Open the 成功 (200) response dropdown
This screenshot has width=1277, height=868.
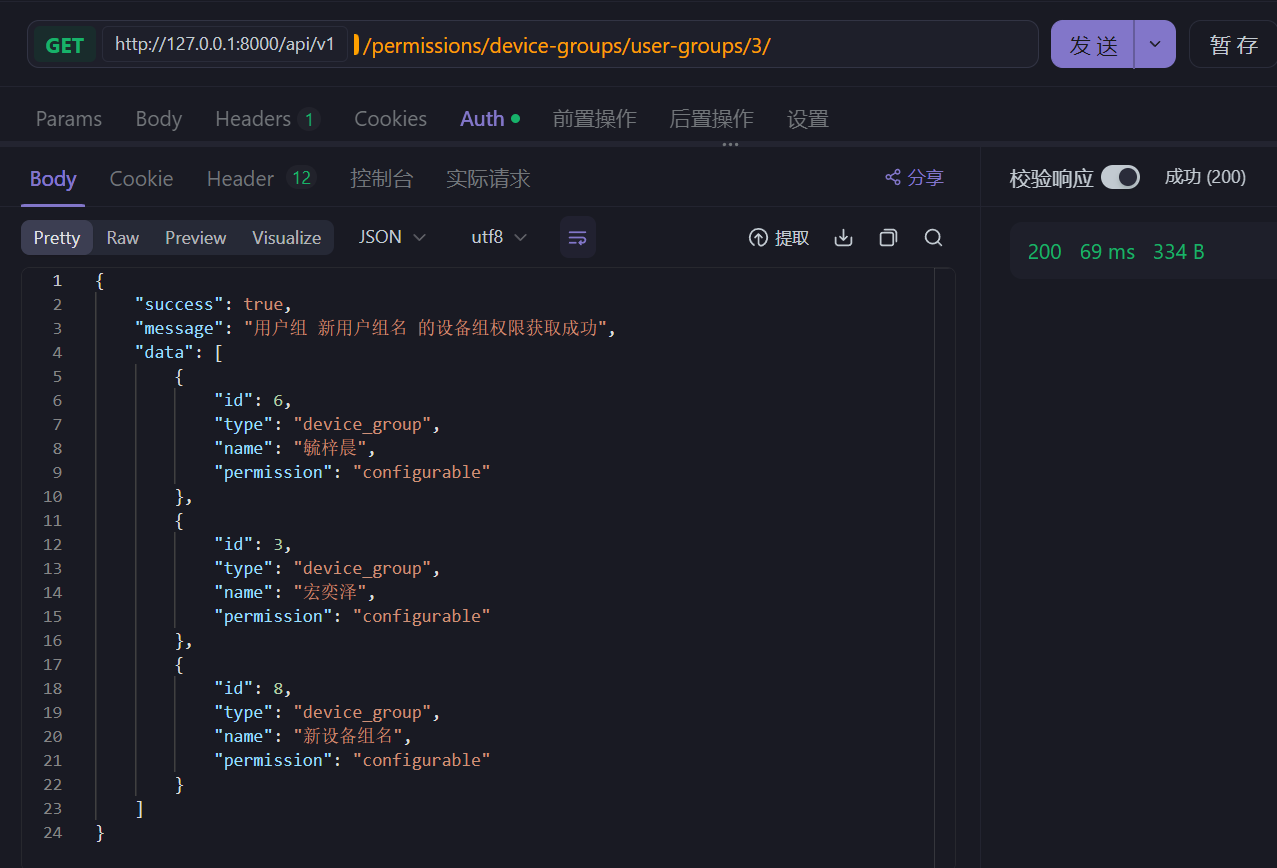tap(1205, 177)
